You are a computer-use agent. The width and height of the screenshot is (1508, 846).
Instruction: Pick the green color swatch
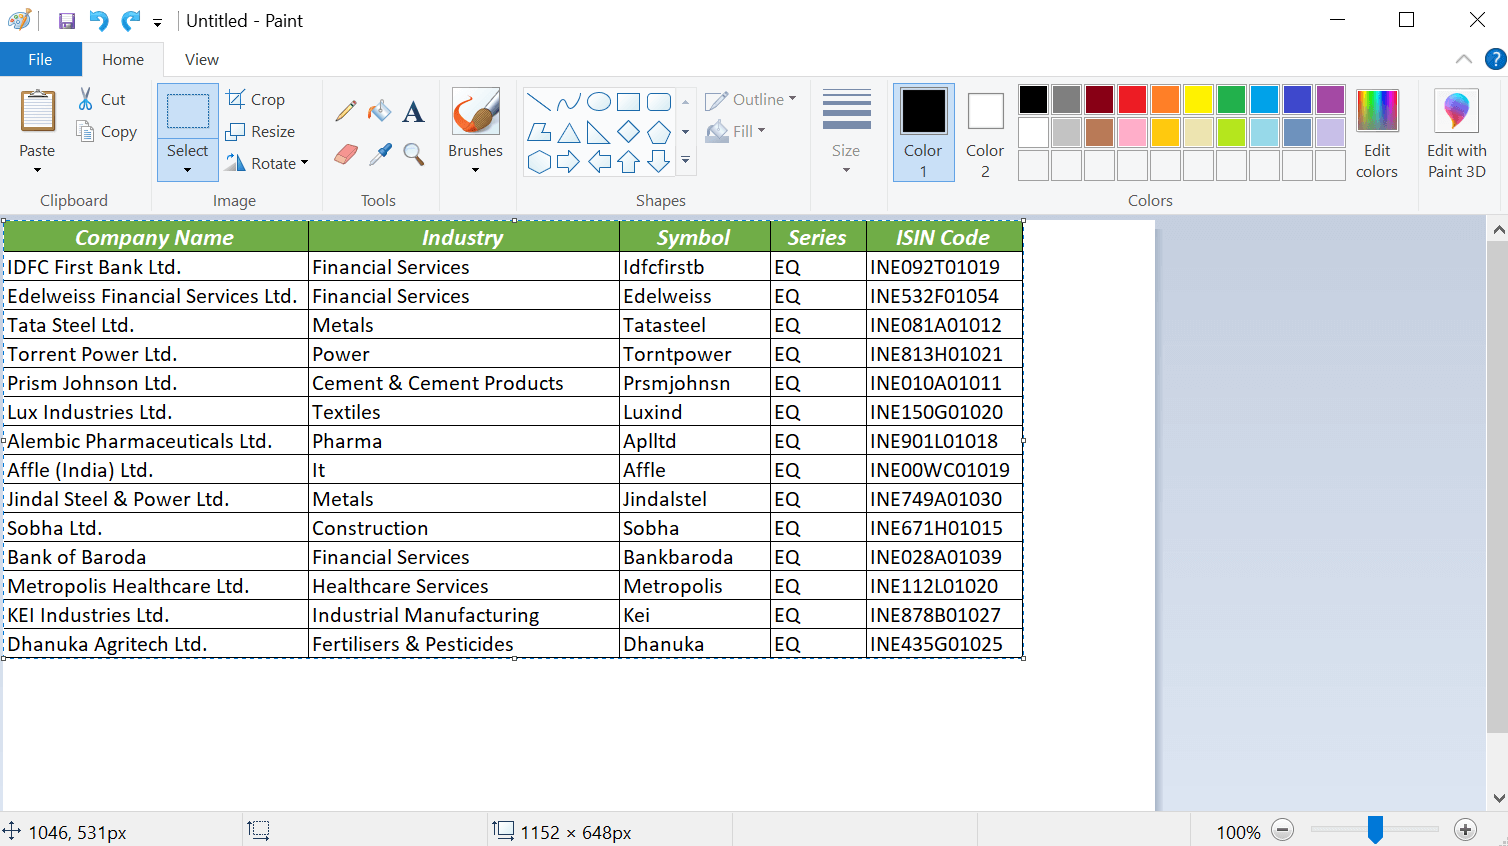click(1231, 99)
